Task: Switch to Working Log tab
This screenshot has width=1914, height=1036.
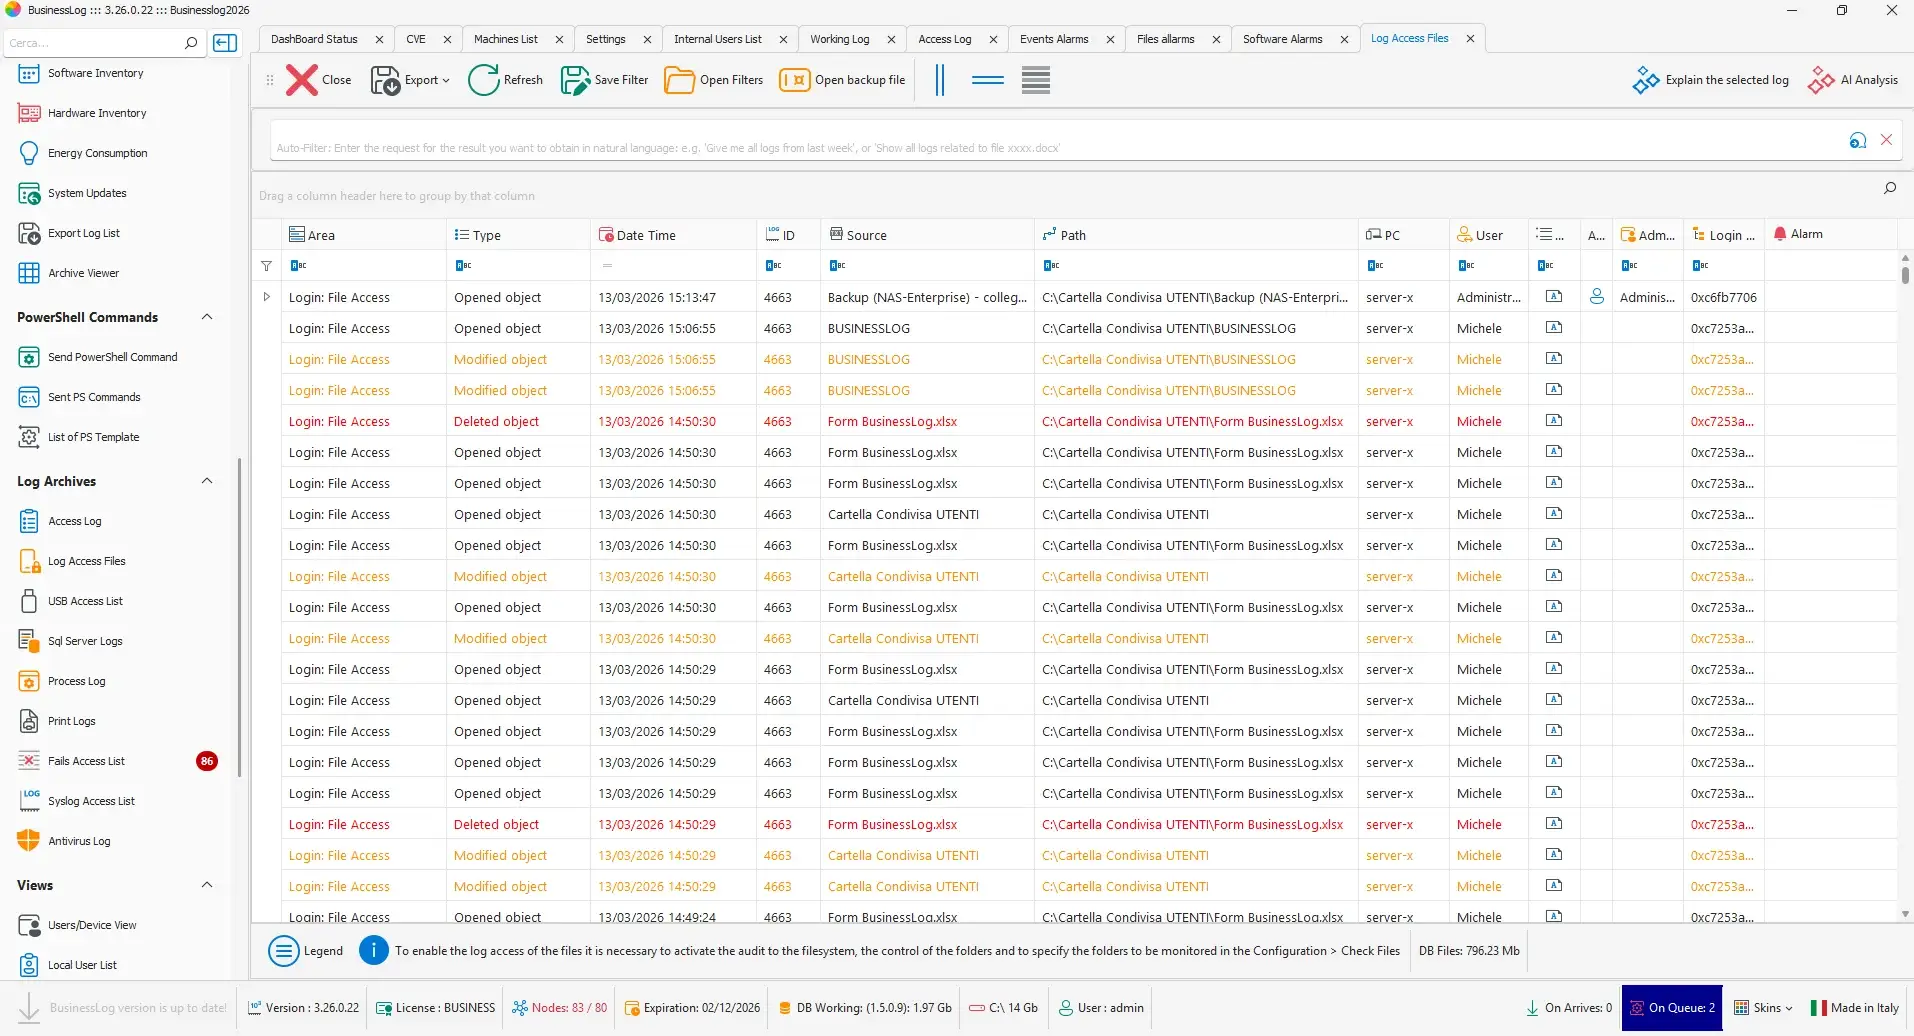Action: click(x=839, y=39)
